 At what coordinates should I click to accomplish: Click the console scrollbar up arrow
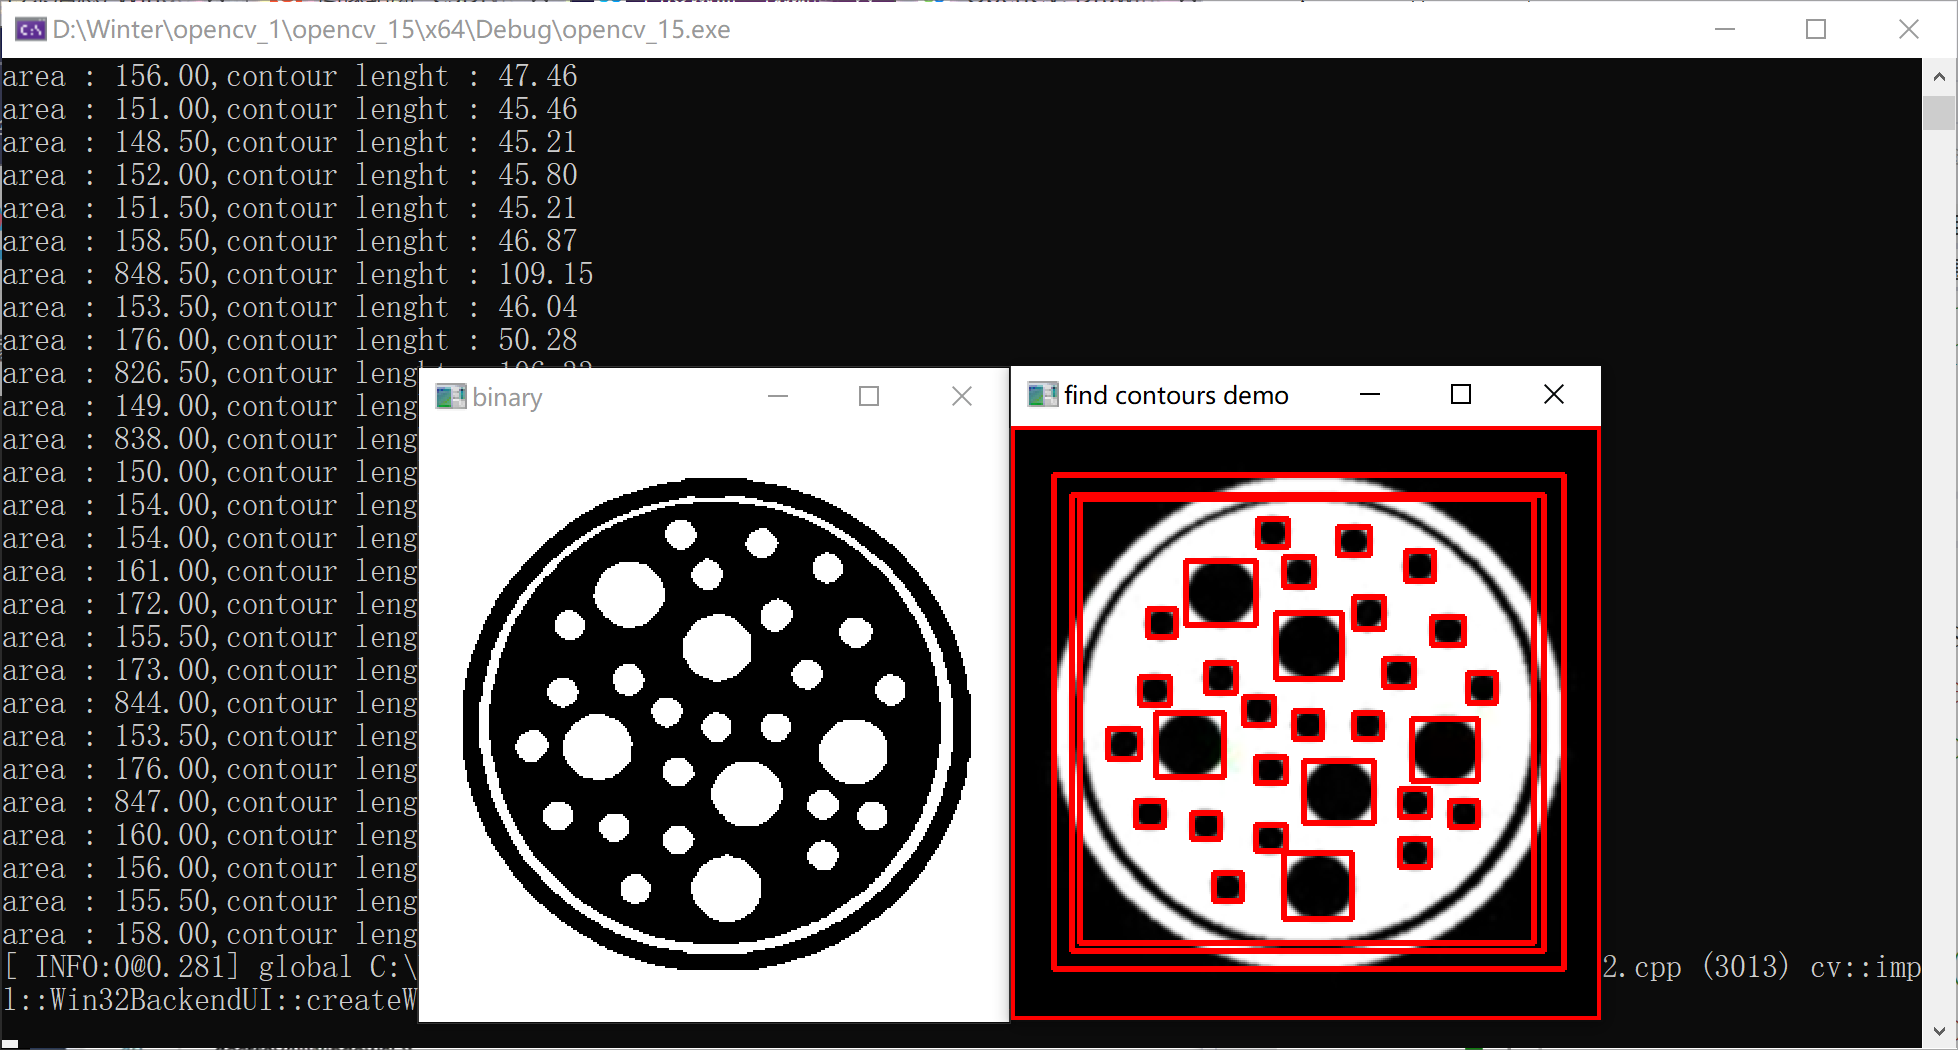pyautogui.click(x=1939, y=76)
